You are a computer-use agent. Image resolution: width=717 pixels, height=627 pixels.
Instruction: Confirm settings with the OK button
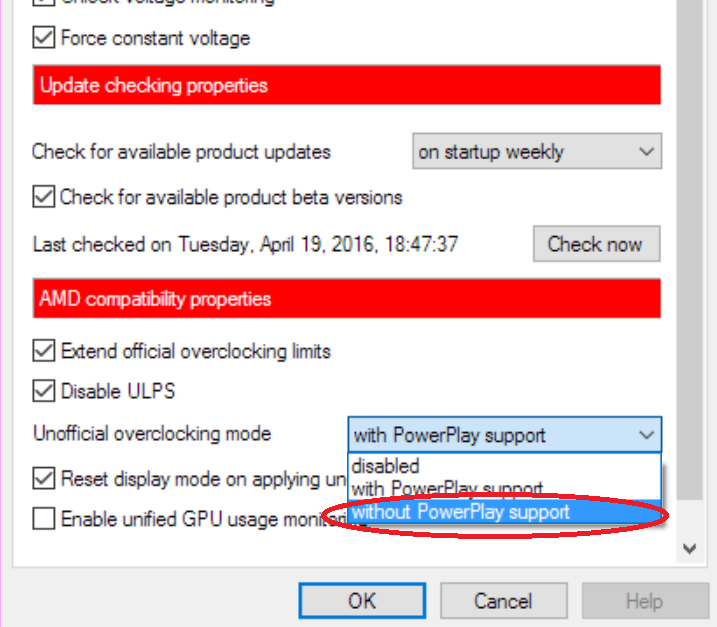362,601
